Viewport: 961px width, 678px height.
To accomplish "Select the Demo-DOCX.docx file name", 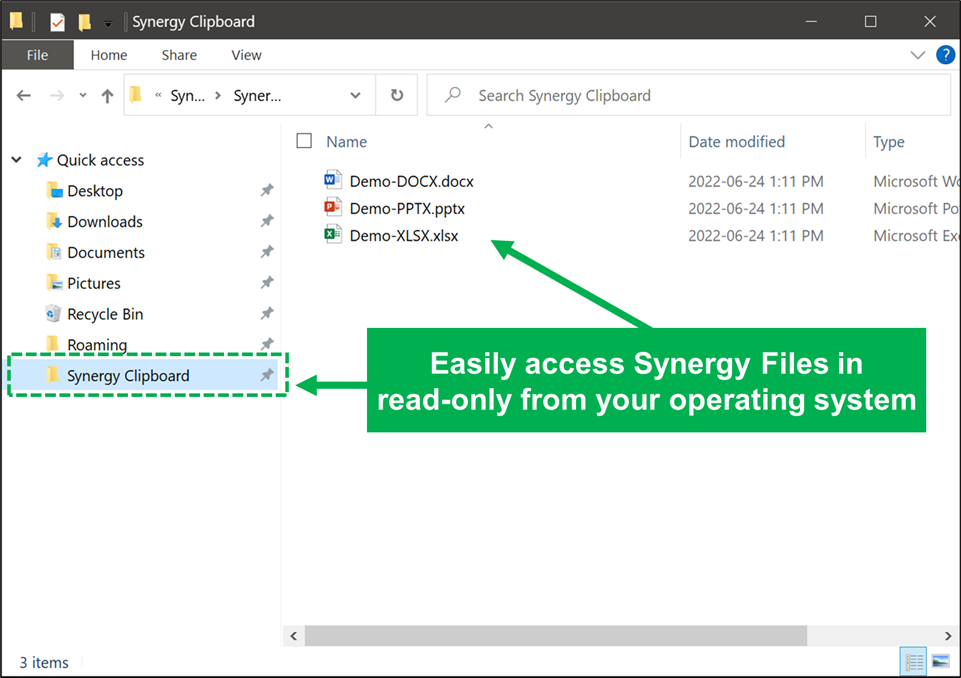I will pyautogui.click(x=411, y=181).
